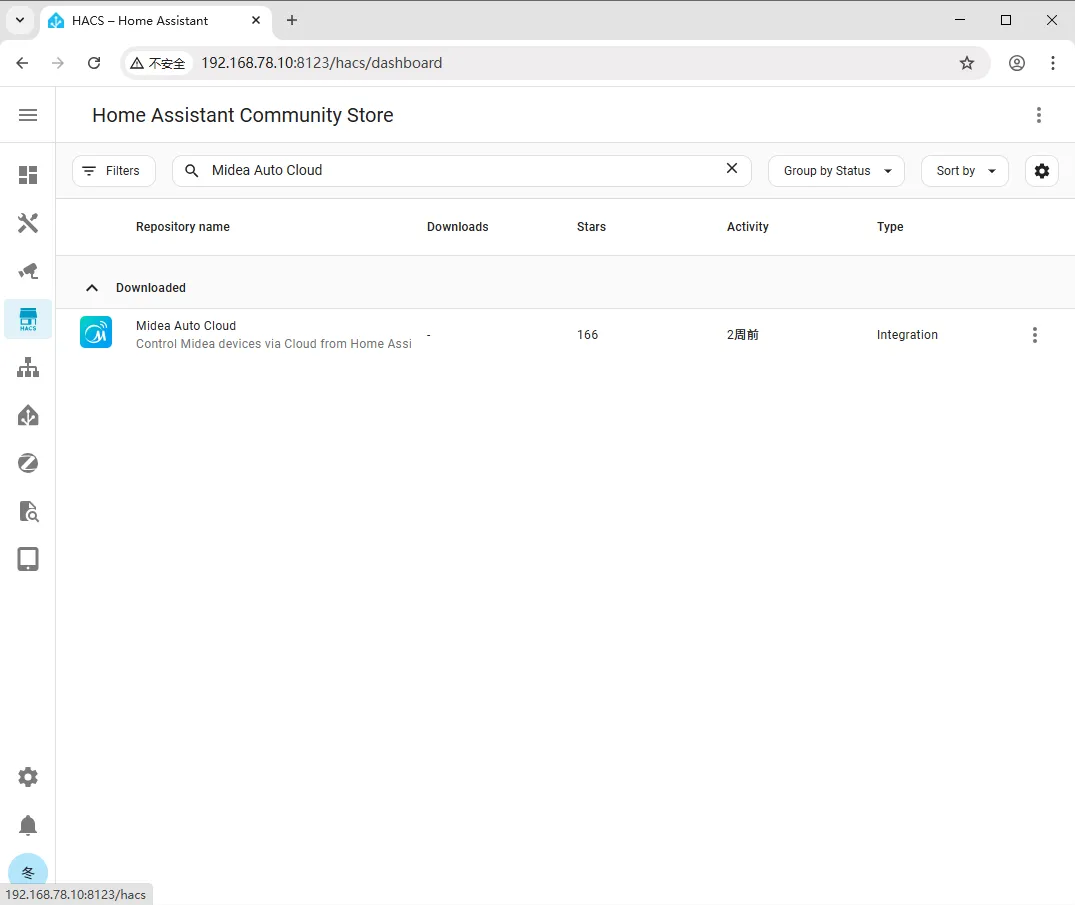Open the hammer and wrench tools sidebar icon
Viewport: 1075px width, 905px height.
27,223
